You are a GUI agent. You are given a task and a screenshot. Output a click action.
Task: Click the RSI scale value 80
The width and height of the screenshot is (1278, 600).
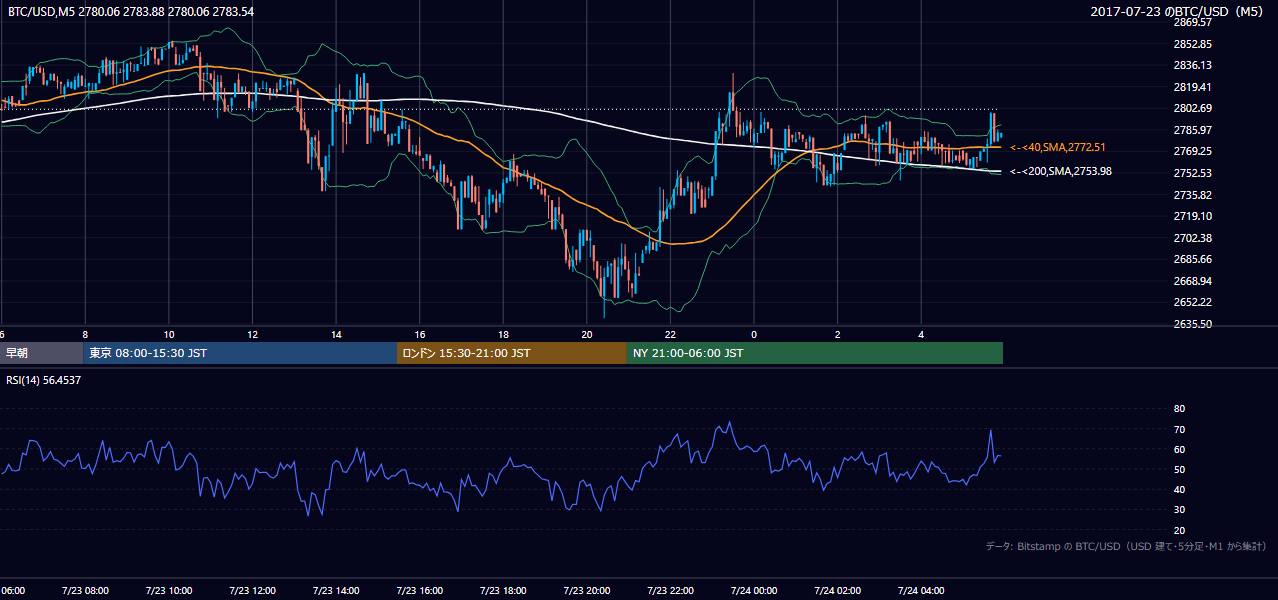[1179, 409]
